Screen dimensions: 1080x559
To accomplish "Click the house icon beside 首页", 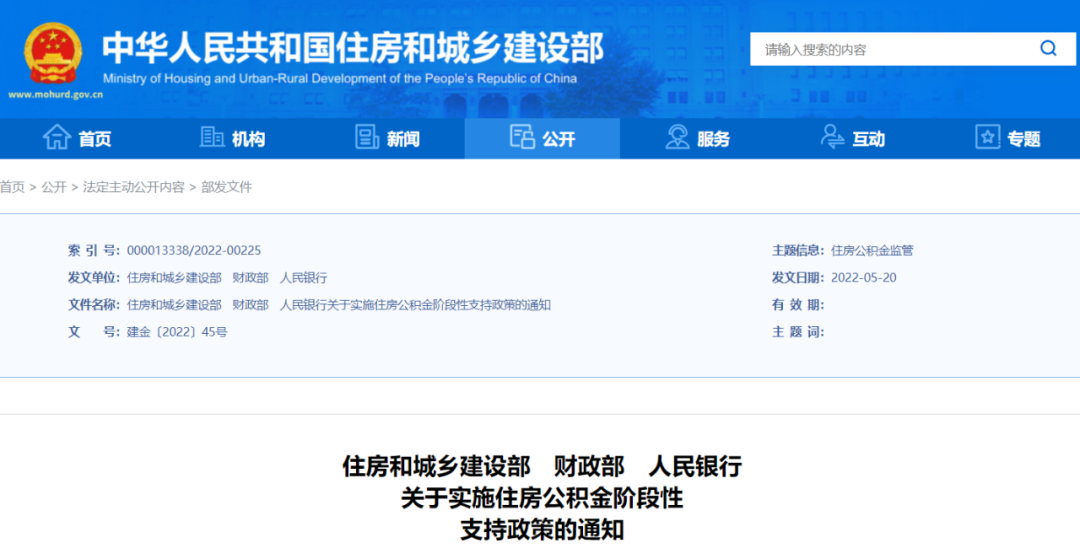I will (x=56, y=138).
